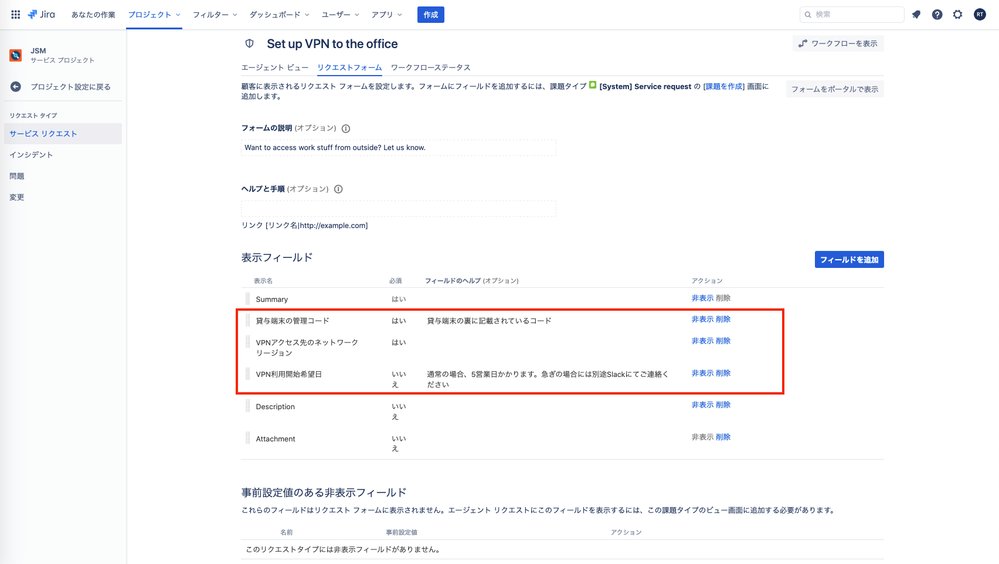This screenshot has width=999, height=564.
Task: Click the Attachment field name
Action: click(x=275, y=439)
